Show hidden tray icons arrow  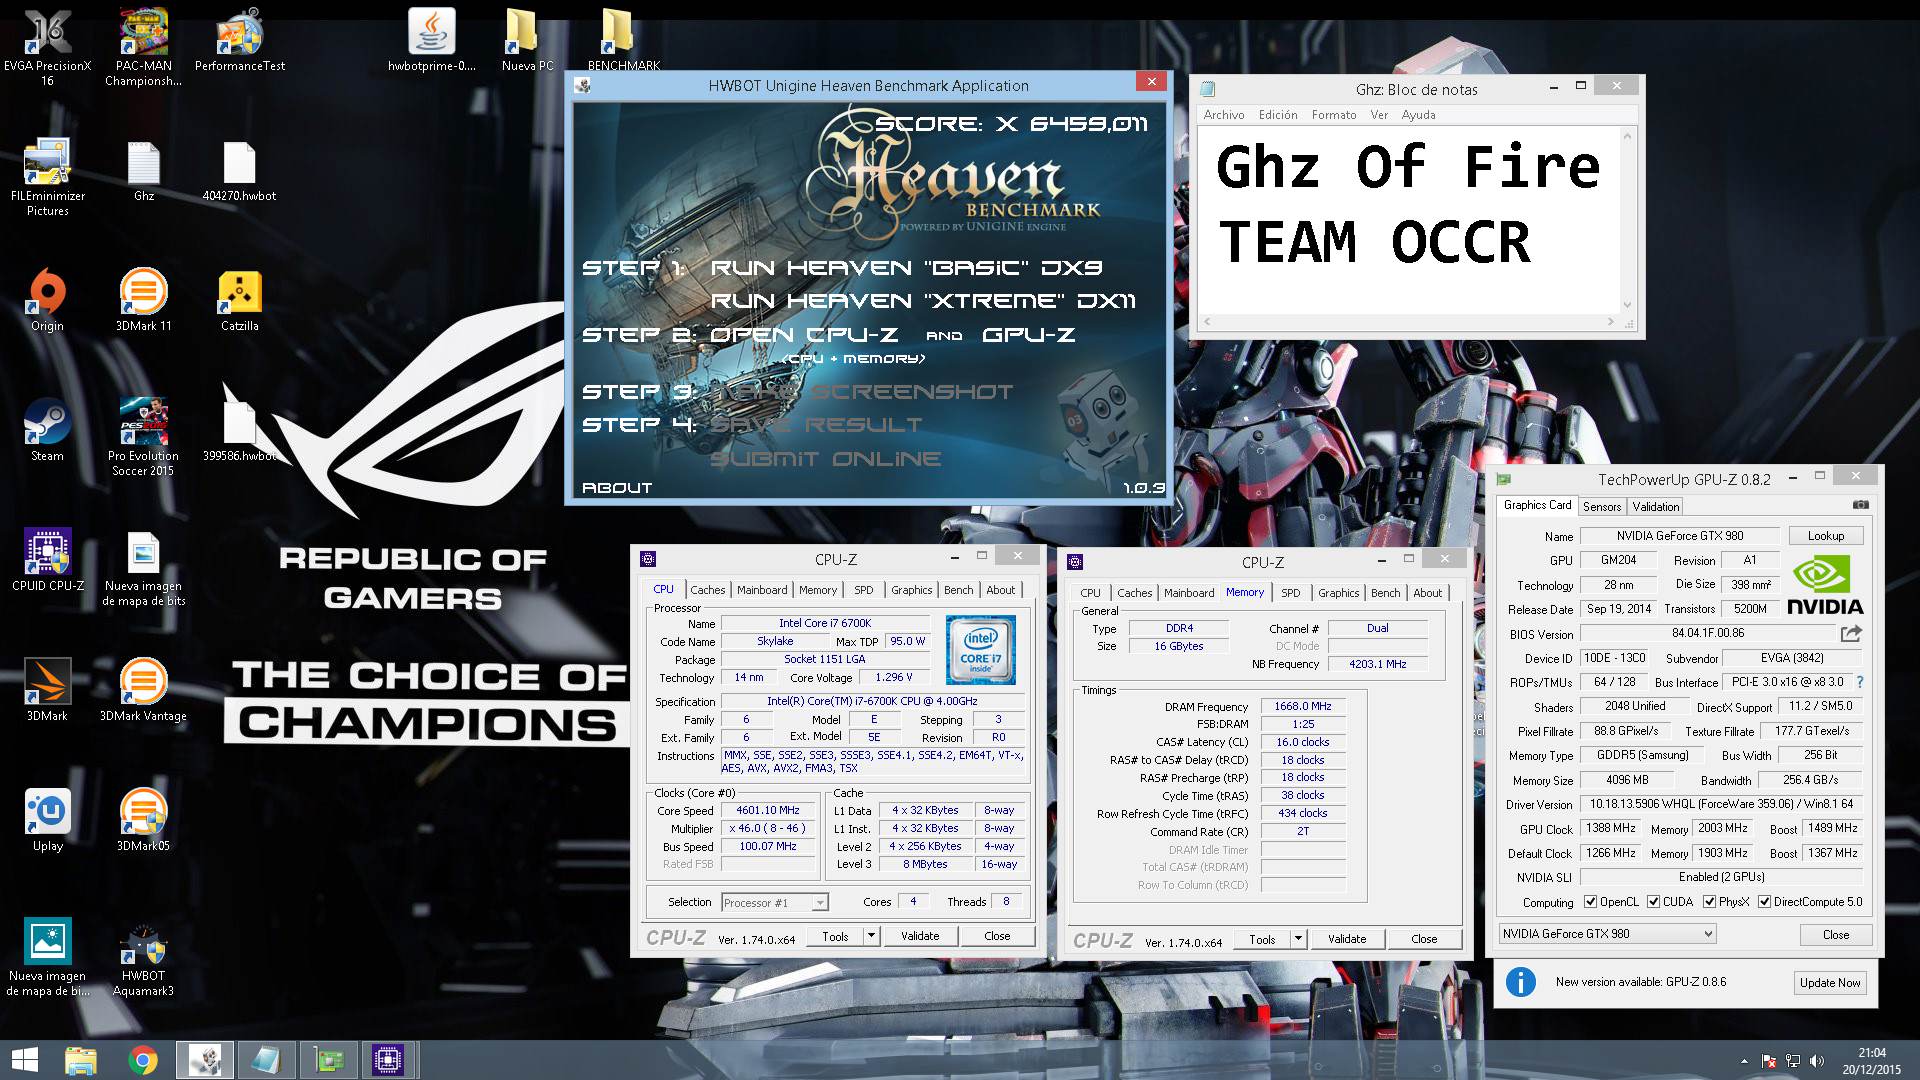pos(1745,1061)
